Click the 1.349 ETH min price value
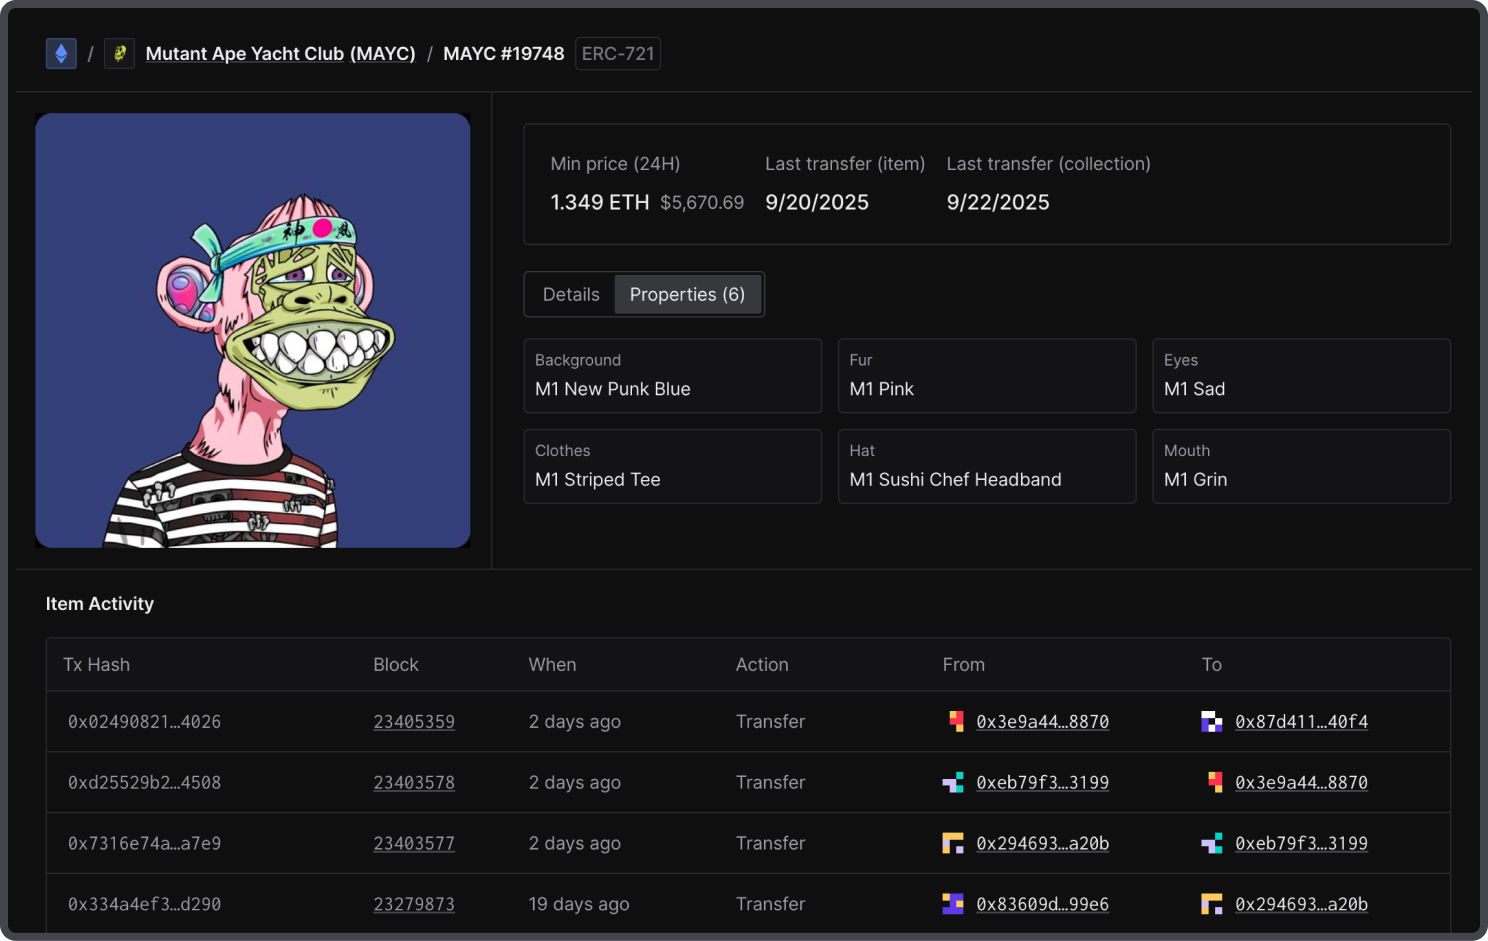 pyautogui.click(x=600, y=203)
